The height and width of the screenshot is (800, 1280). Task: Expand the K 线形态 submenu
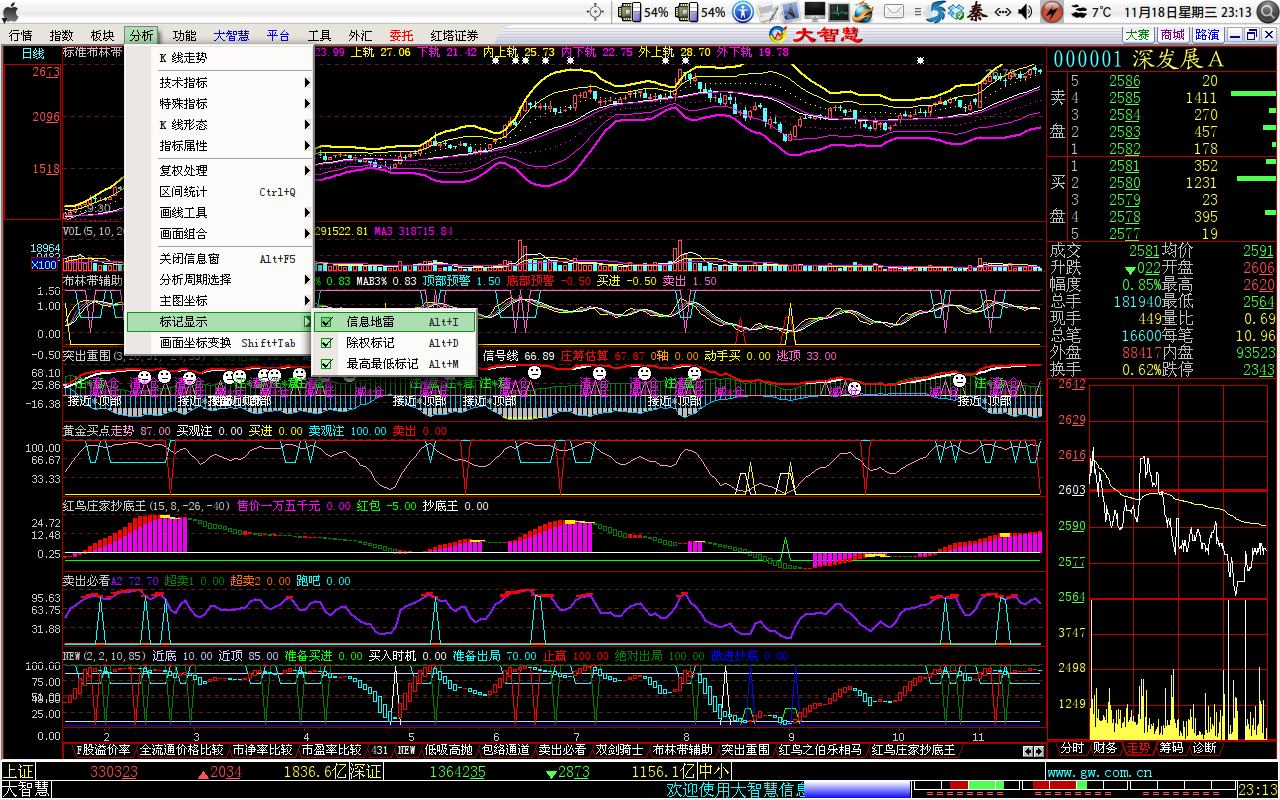(220, 125)
